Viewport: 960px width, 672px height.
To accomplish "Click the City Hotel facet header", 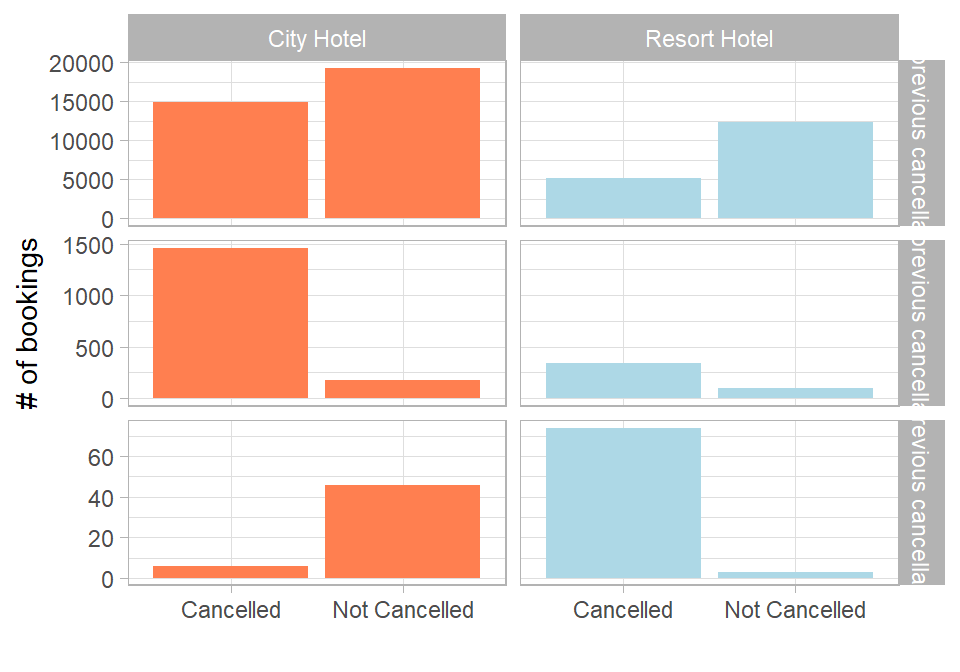I will (317, 39).
